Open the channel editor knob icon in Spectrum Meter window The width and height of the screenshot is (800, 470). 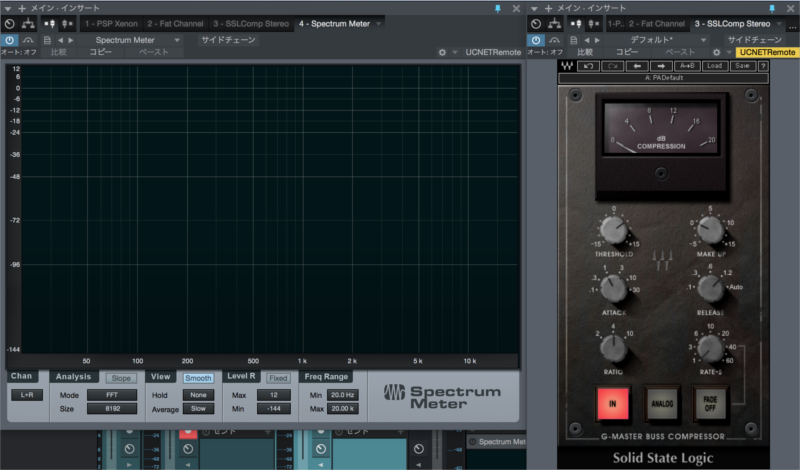[10, 23]
